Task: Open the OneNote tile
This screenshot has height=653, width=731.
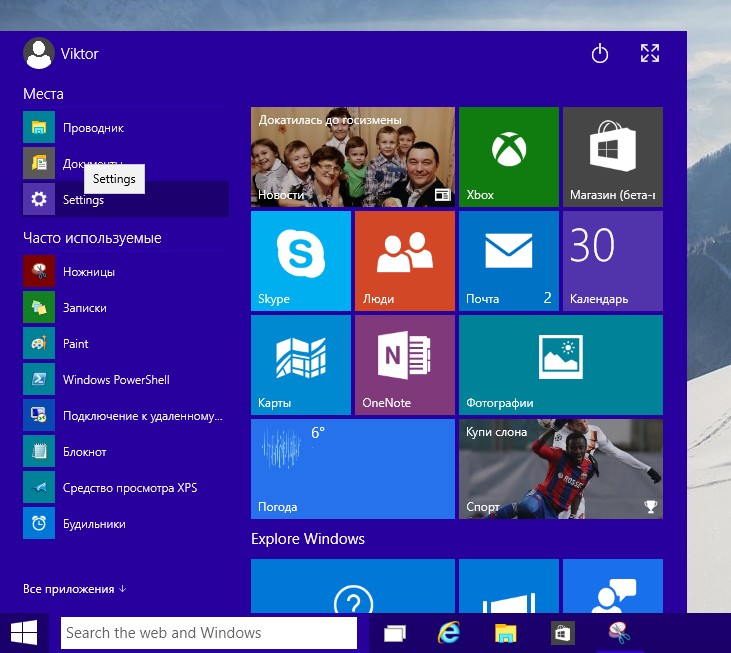Action: click(405, 365)
